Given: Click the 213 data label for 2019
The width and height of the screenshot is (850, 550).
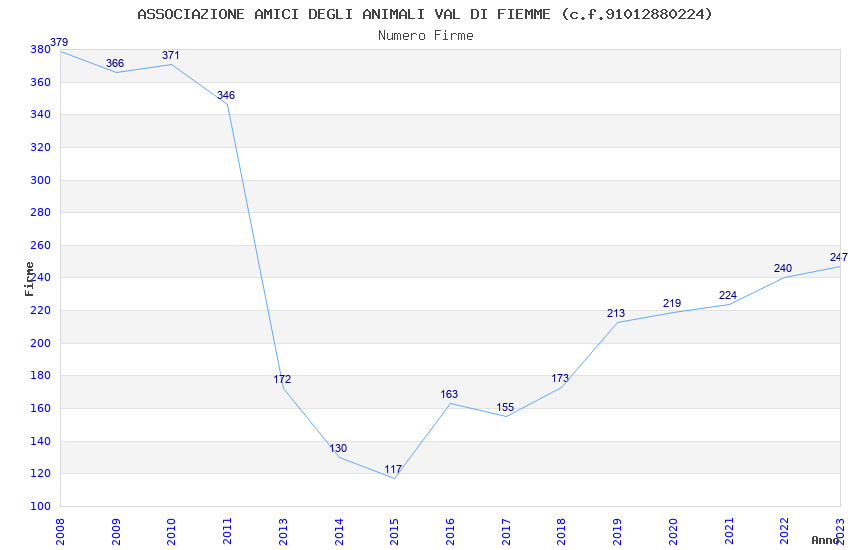Looking at the screenshot, I should pyautogui.click(x=616, y=313).
